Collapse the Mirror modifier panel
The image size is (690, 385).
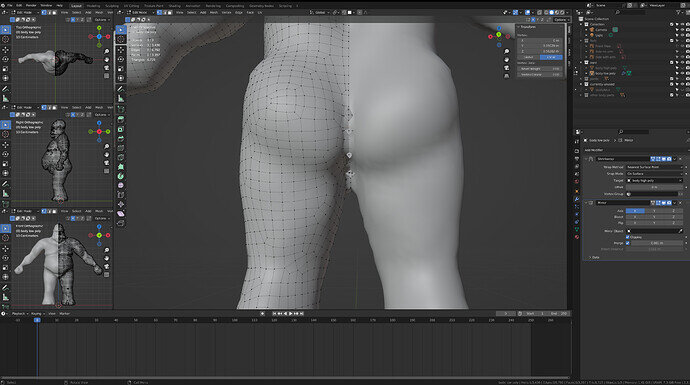586,203
